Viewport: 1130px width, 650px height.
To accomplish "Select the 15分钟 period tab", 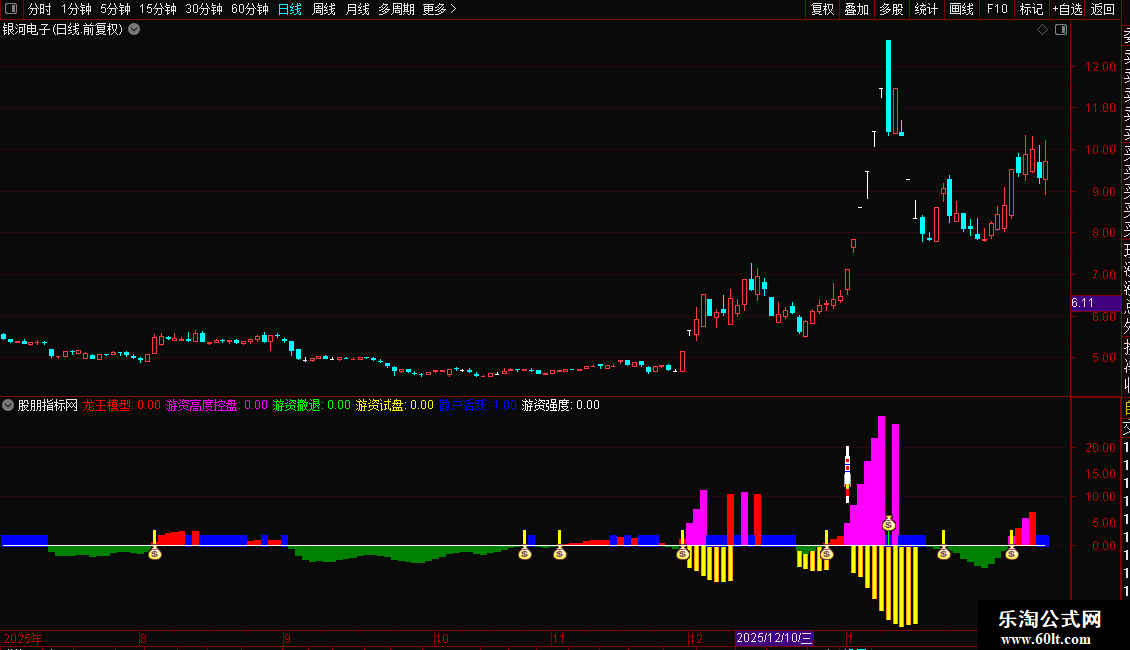I will (157, 9).
